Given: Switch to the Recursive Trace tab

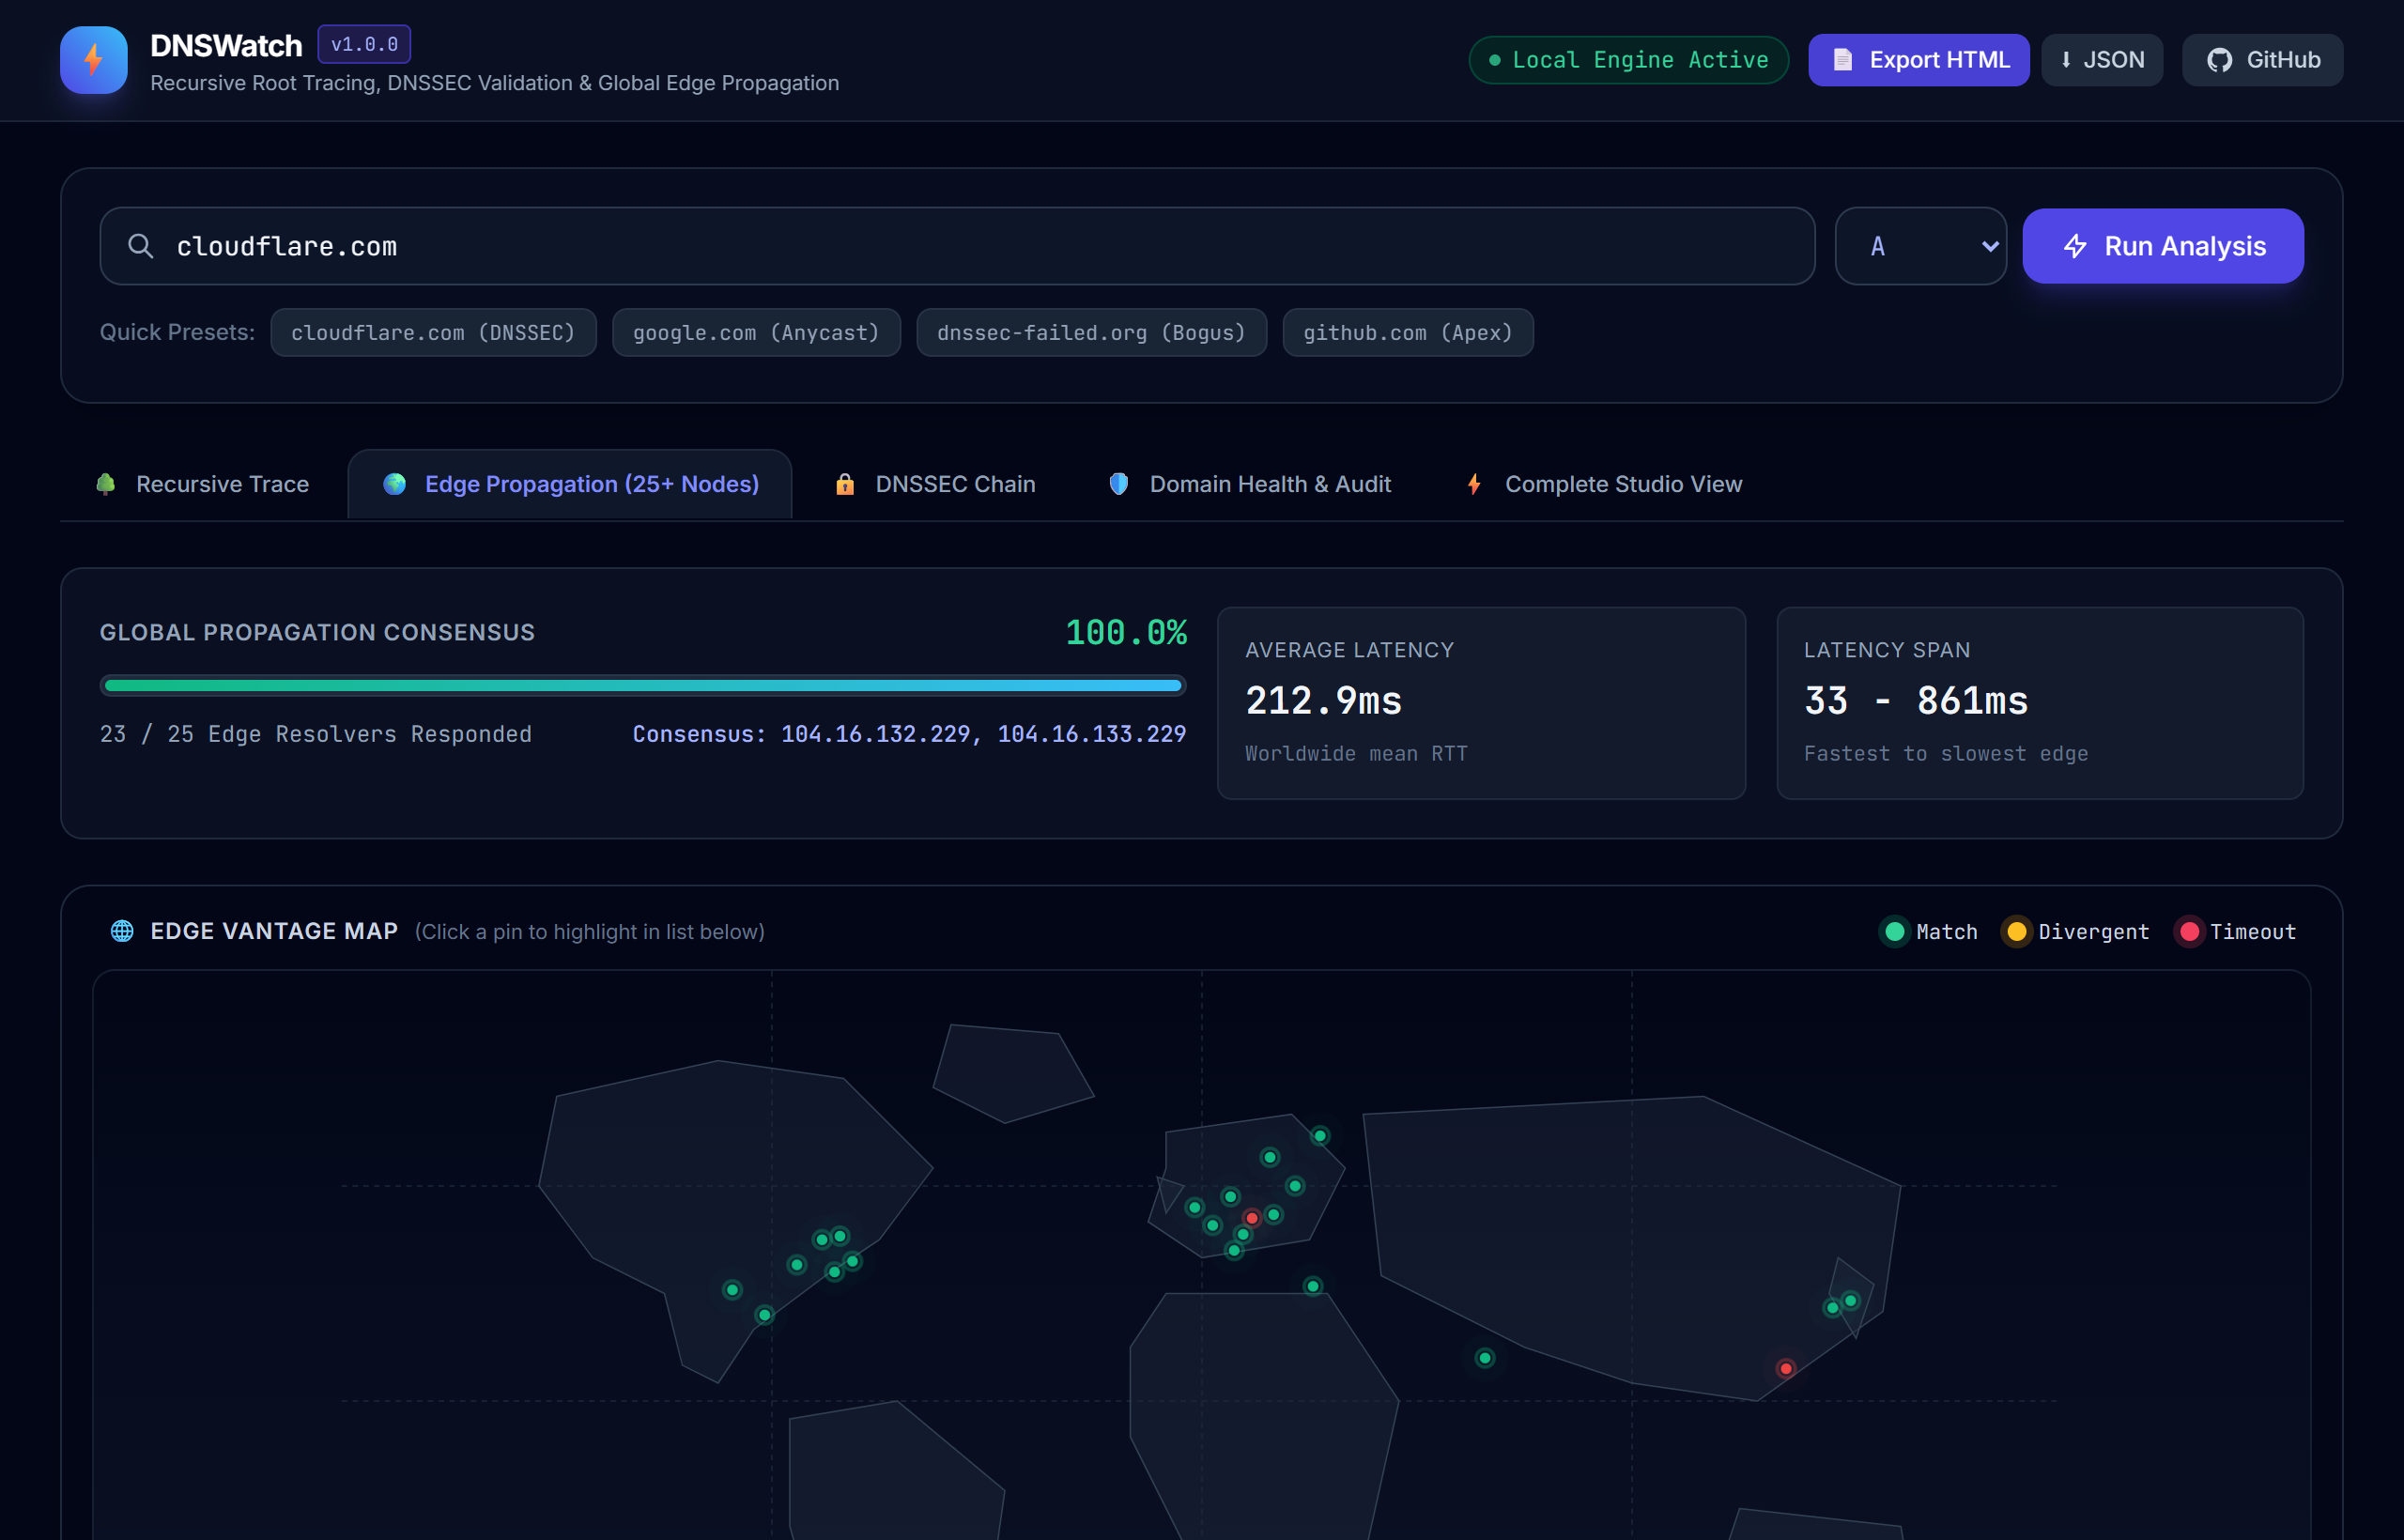Looking at the screenshot, I should tap(203, 484).
